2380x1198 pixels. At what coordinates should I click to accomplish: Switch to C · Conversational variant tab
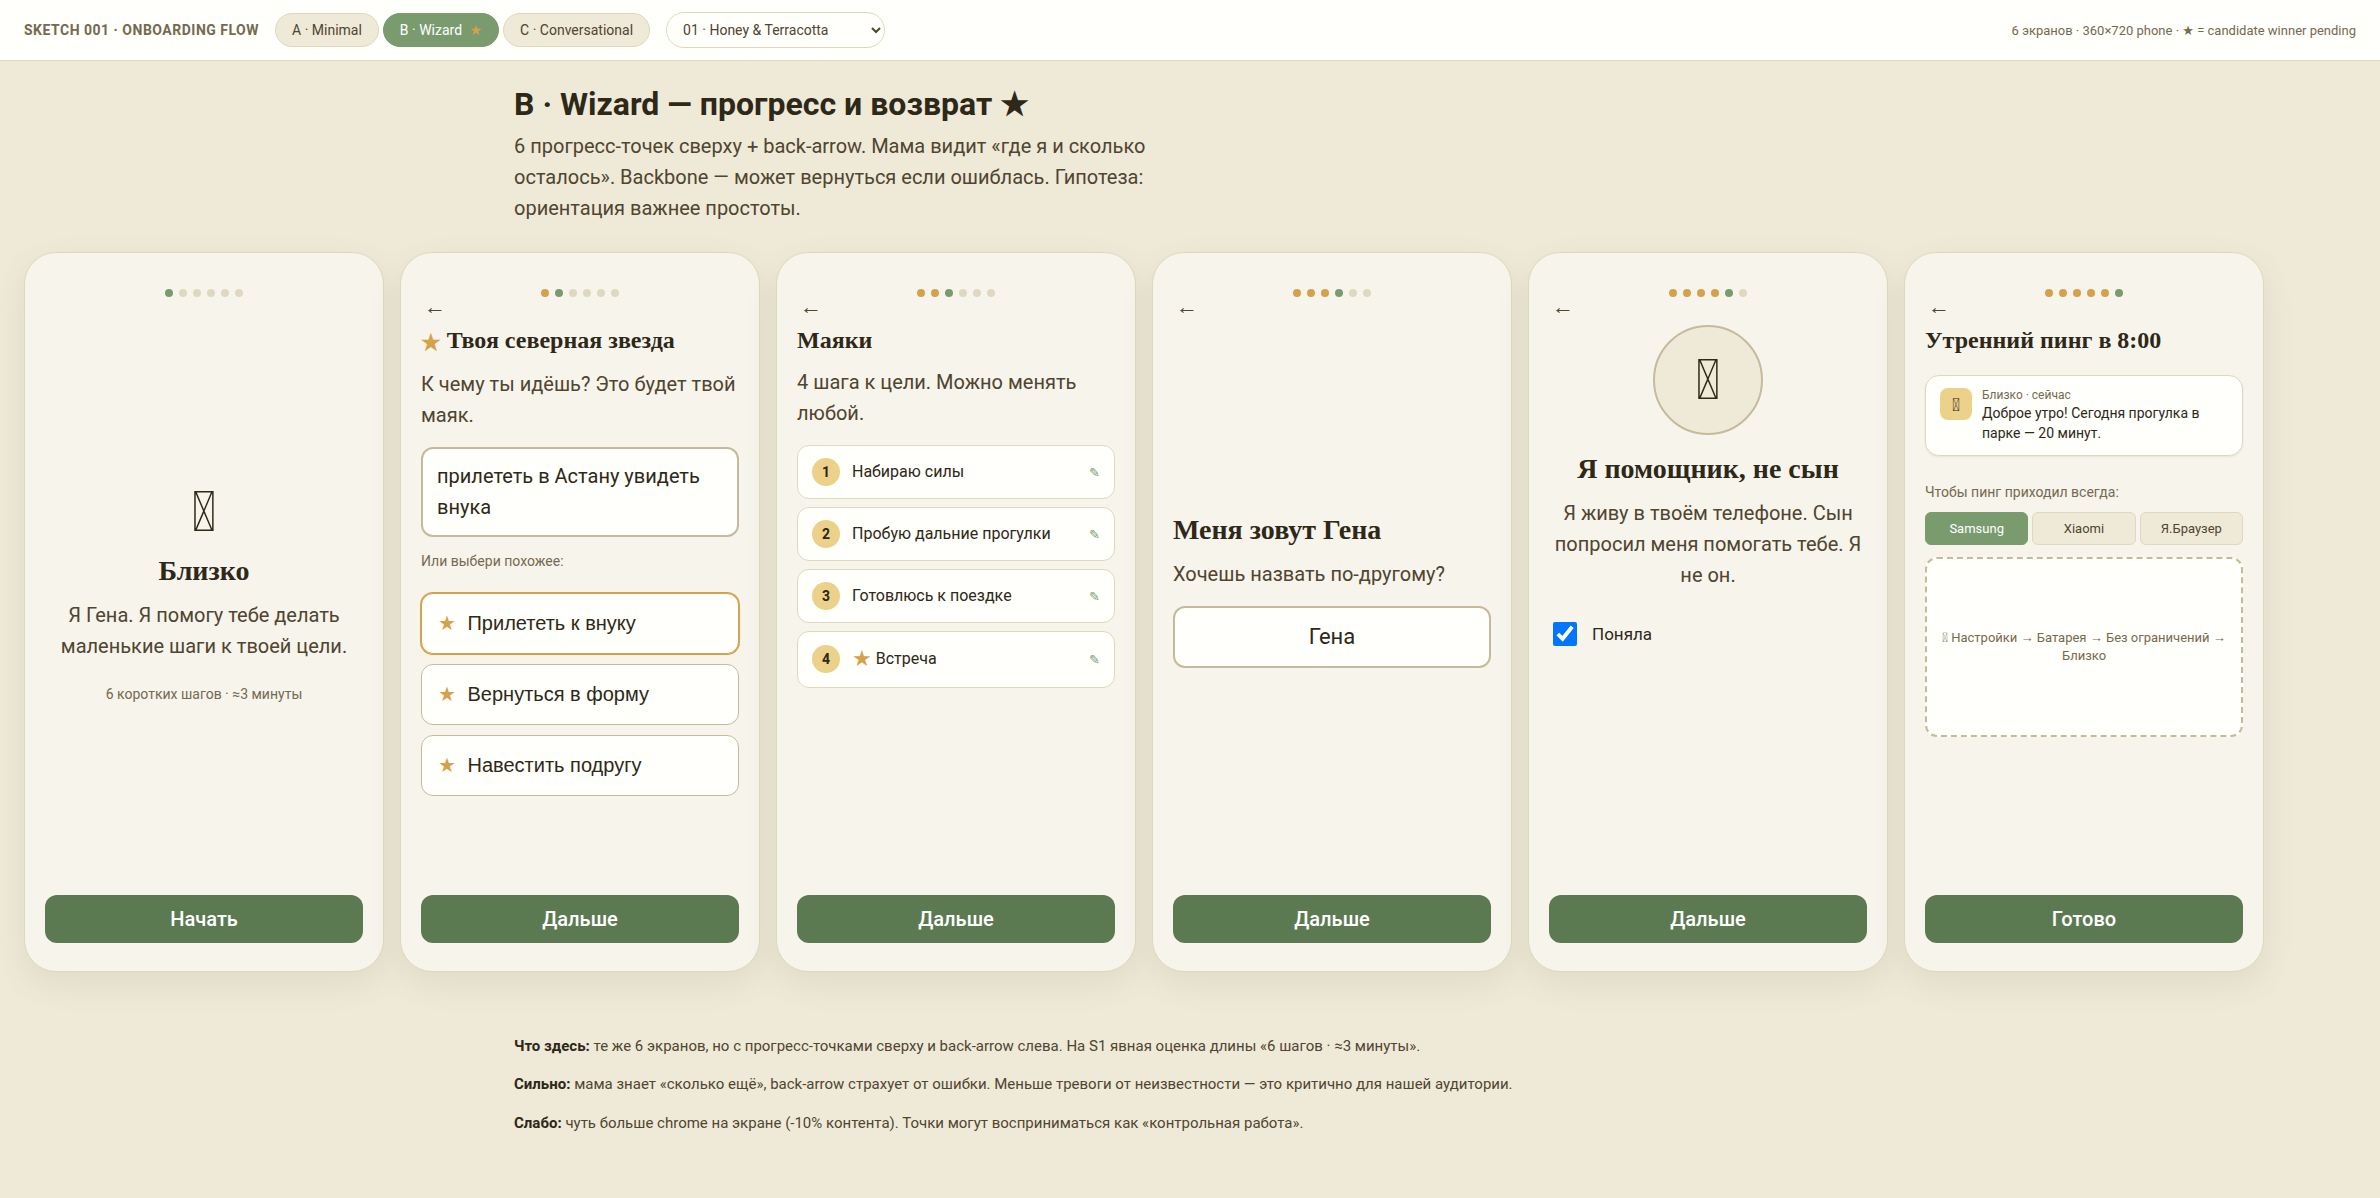tap(576, 30)
